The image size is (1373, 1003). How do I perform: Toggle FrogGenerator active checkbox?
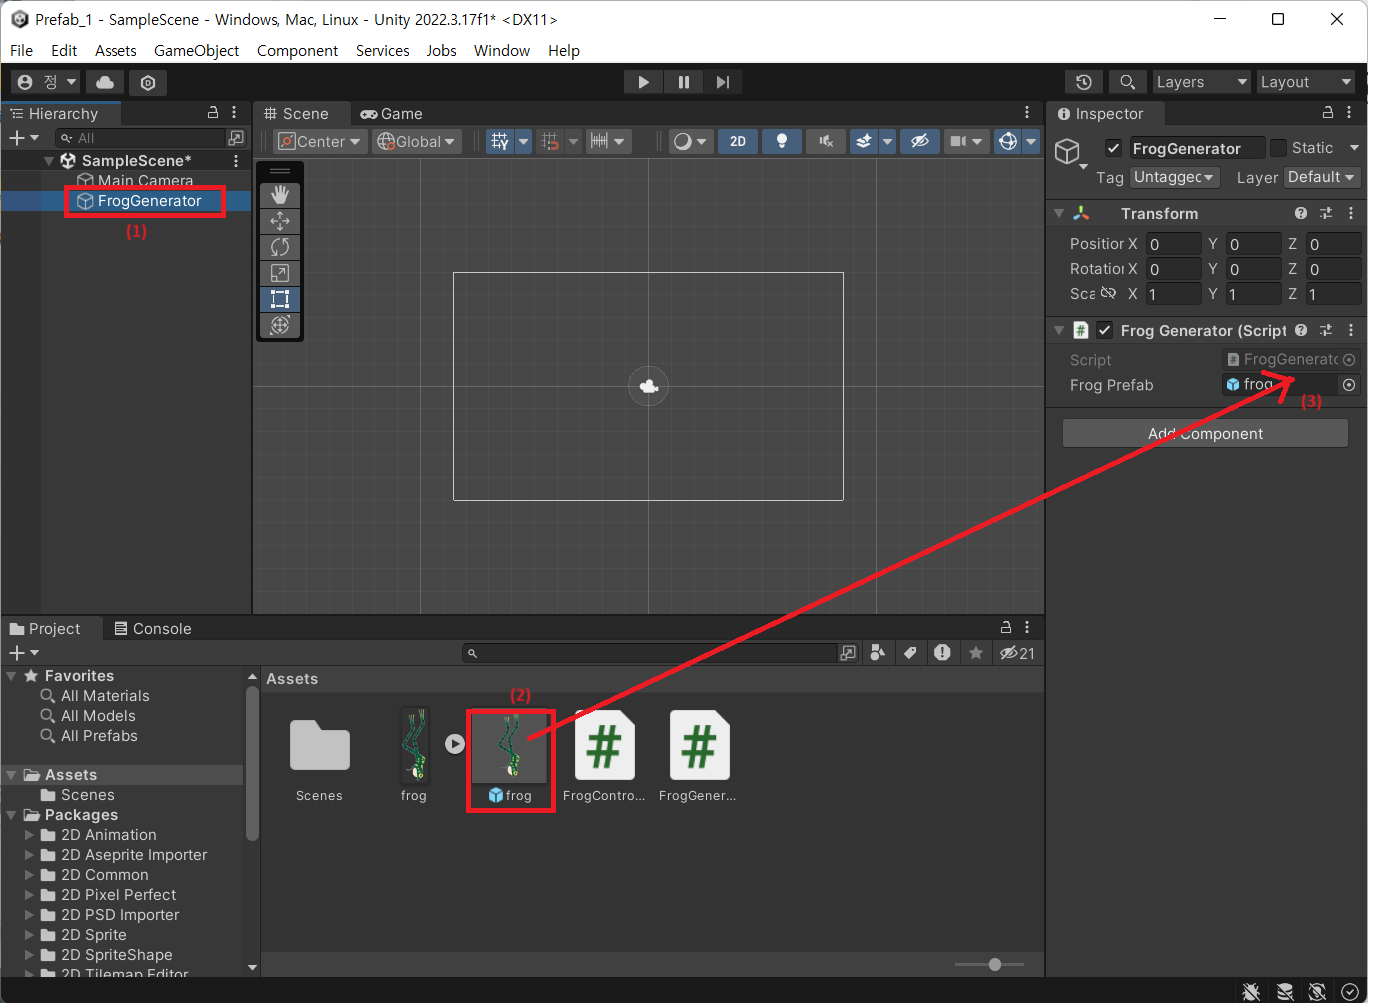click(x=1113, y=148)
